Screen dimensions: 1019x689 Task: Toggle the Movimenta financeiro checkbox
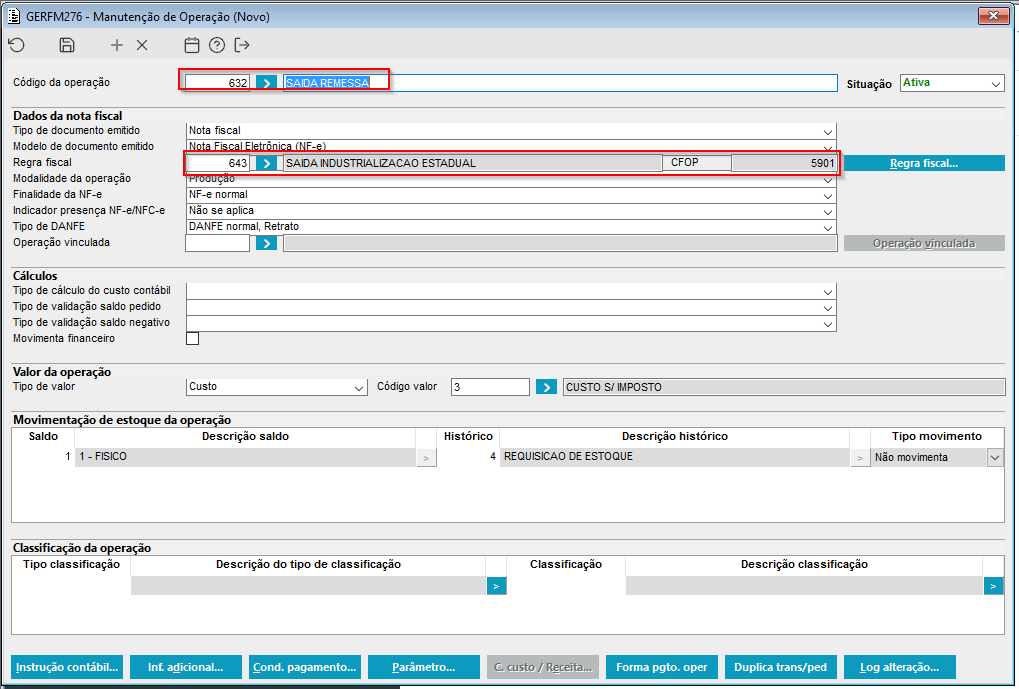pos(192,339)
